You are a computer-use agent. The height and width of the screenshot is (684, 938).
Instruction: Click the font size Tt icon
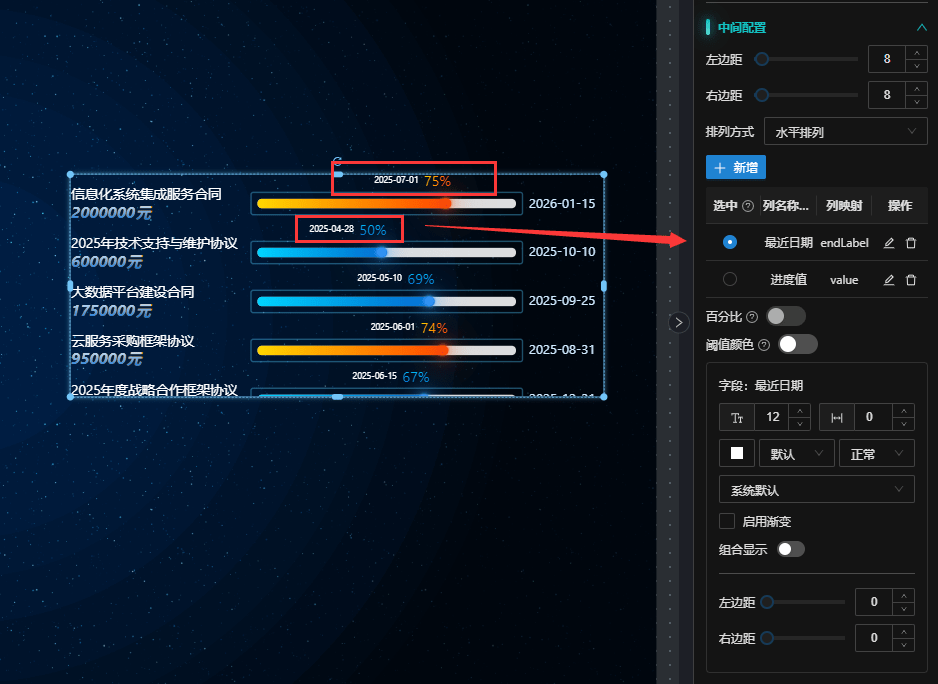pos(737,417)
